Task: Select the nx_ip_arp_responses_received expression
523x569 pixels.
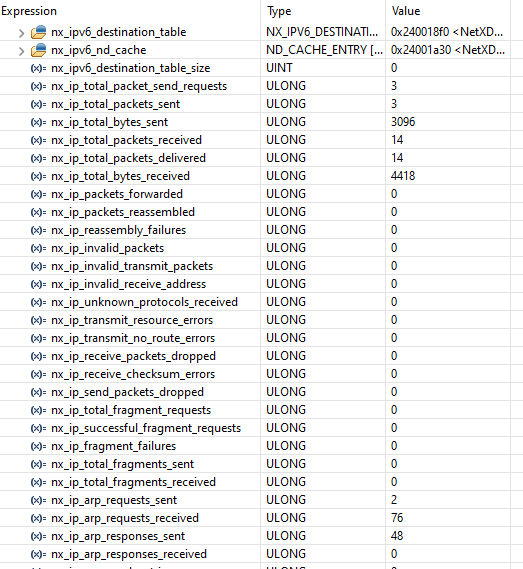Action: point(129,554)
